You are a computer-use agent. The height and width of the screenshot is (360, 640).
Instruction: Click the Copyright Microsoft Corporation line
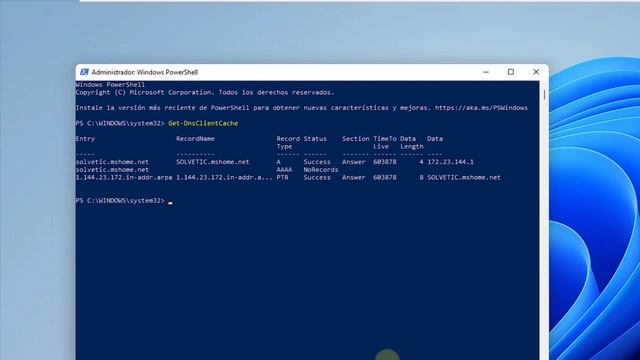pyautogui.click(x=205, y=93)
